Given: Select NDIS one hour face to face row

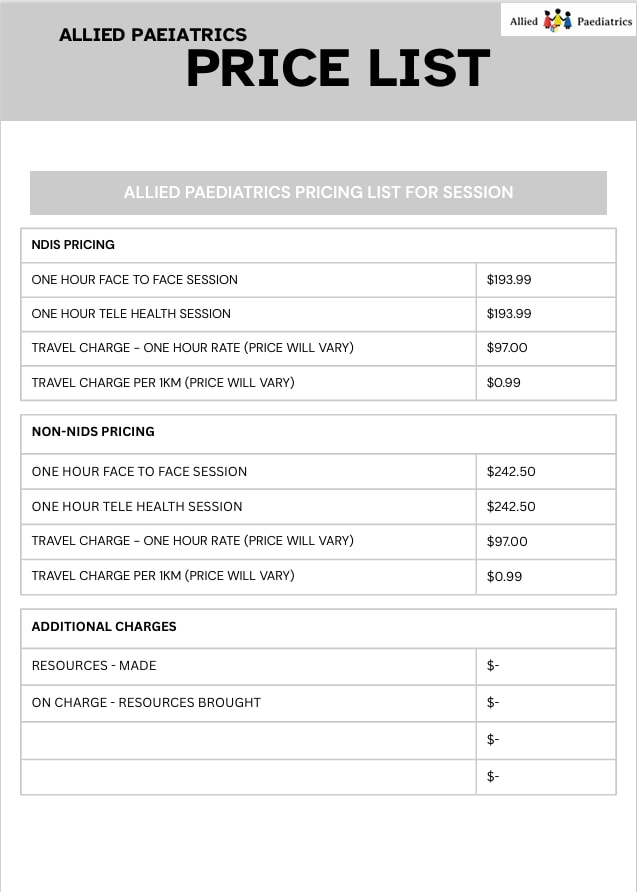Looking at the screenshot, I should coord(135,280).
